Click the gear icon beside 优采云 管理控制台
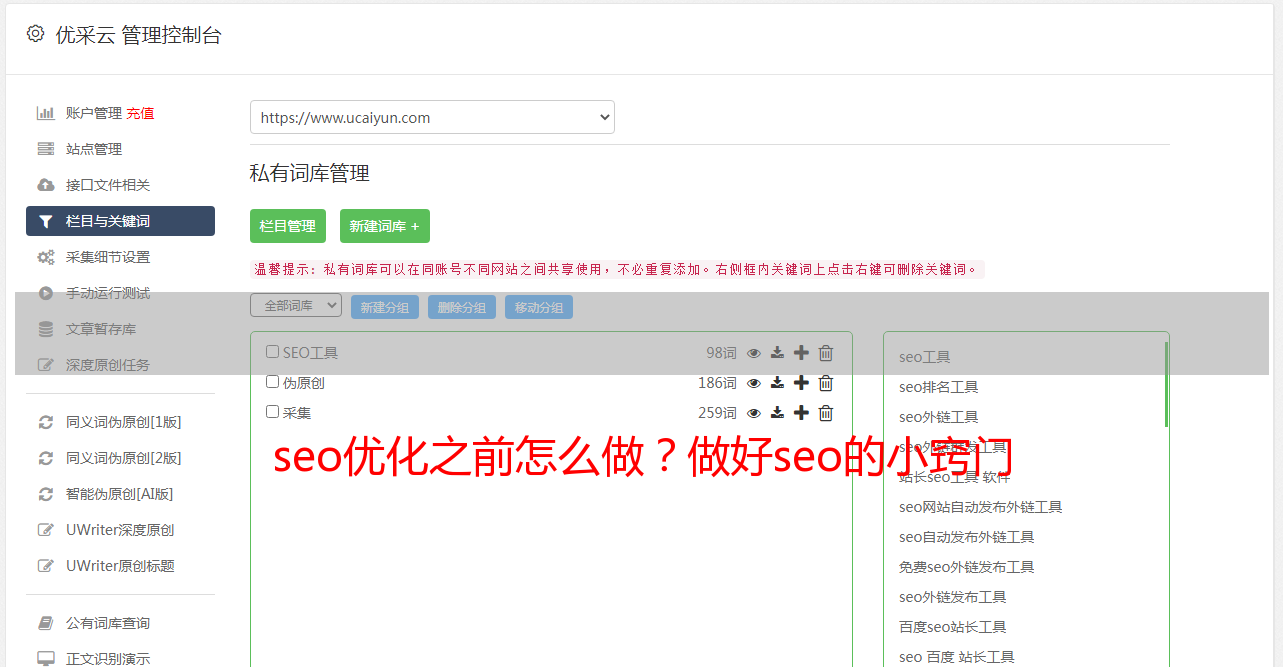The width and height of the screenshot is (1283, 667). coord(35,34)
